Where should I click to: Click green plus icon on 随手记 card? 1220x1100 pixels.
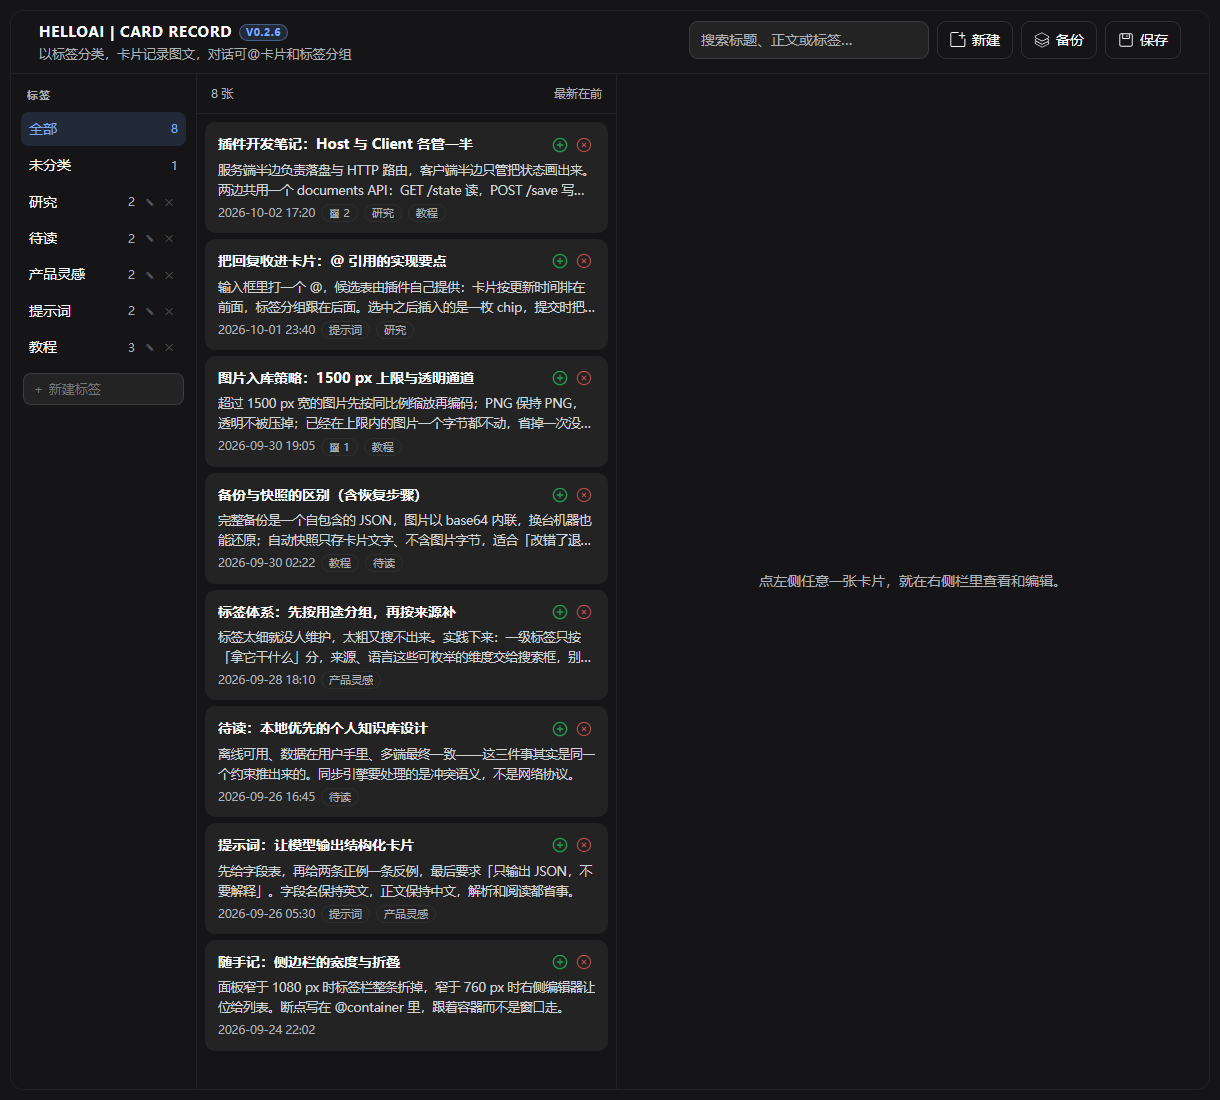[x=560, y=962]
